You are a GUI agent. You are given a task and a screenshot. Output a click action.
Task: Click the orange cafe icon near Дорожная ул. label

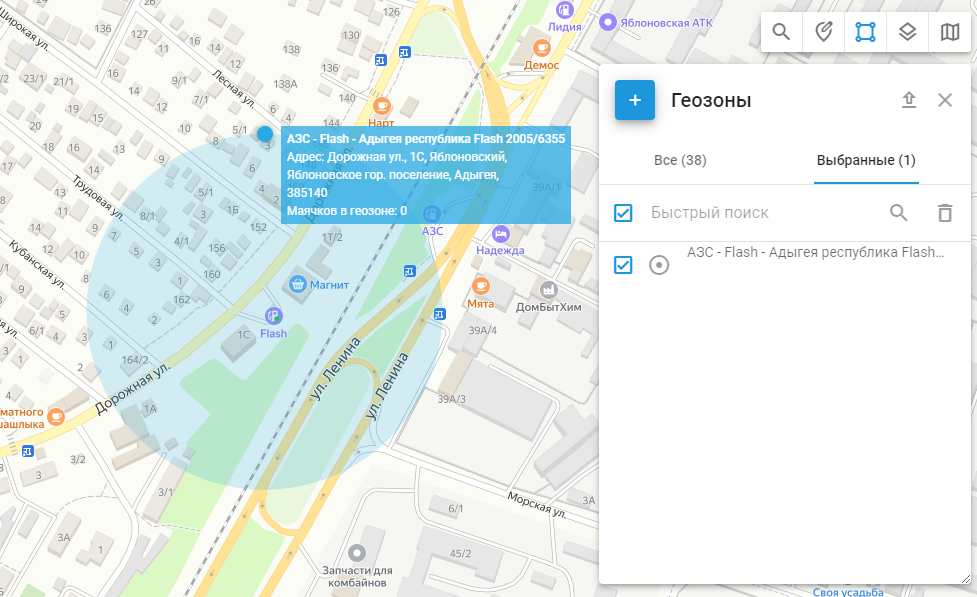(x=56, y=416)
